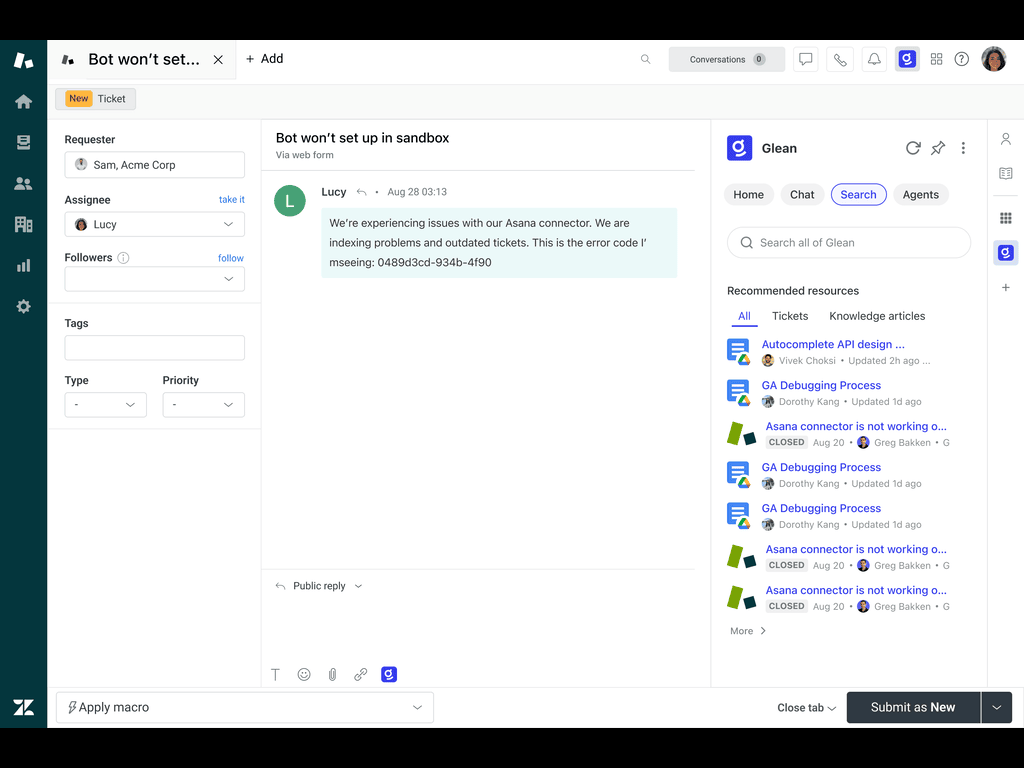This screenshot has height=768, width=1024.
Task: Attach a file to the reply
Action: 332,675
